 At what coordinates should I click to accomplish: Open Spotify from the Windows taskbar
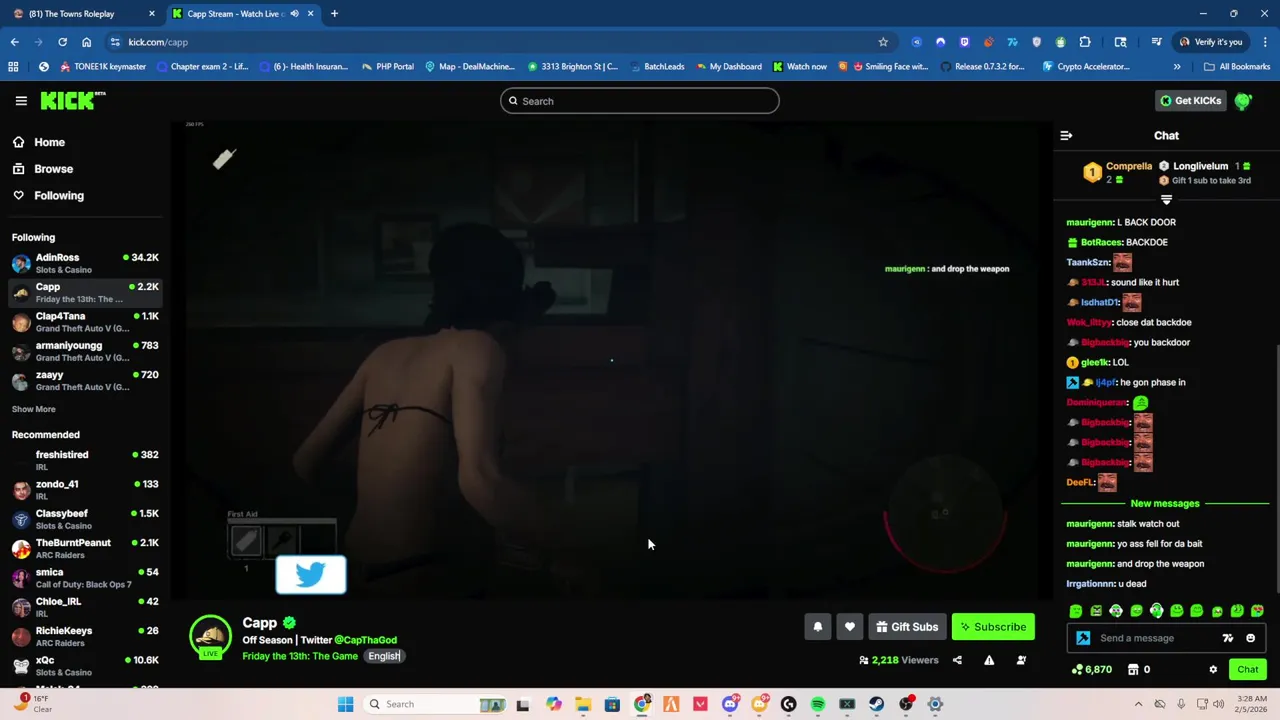click(x=817, y=704)
